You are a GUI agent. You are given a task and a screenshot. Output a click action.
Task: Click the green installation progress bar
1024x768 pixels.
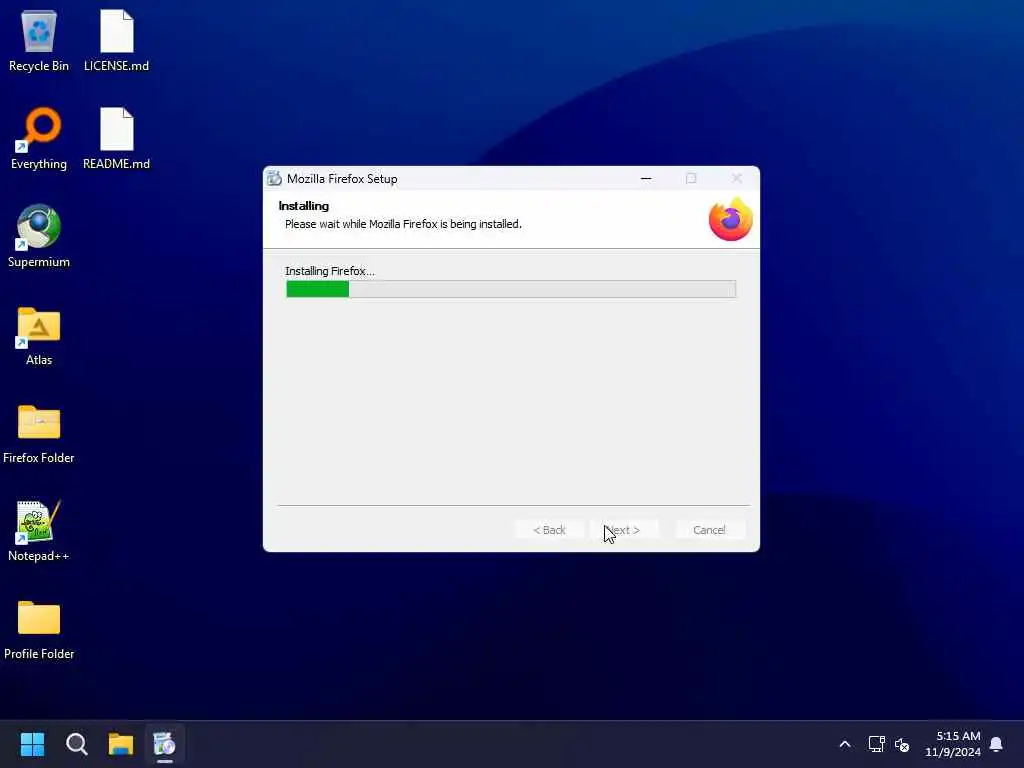[x=511, y=289]
